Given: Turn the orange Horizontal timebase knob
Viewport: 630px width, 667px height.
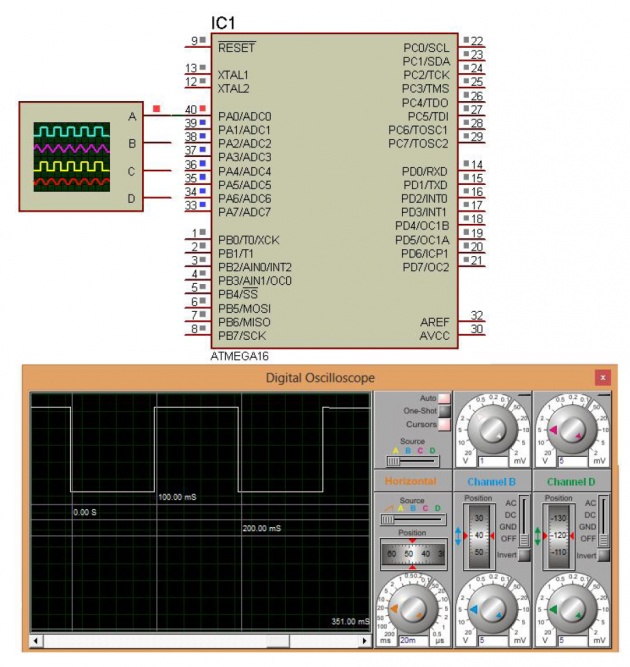Looking at the screenshot, I should (x=412, y=609).
